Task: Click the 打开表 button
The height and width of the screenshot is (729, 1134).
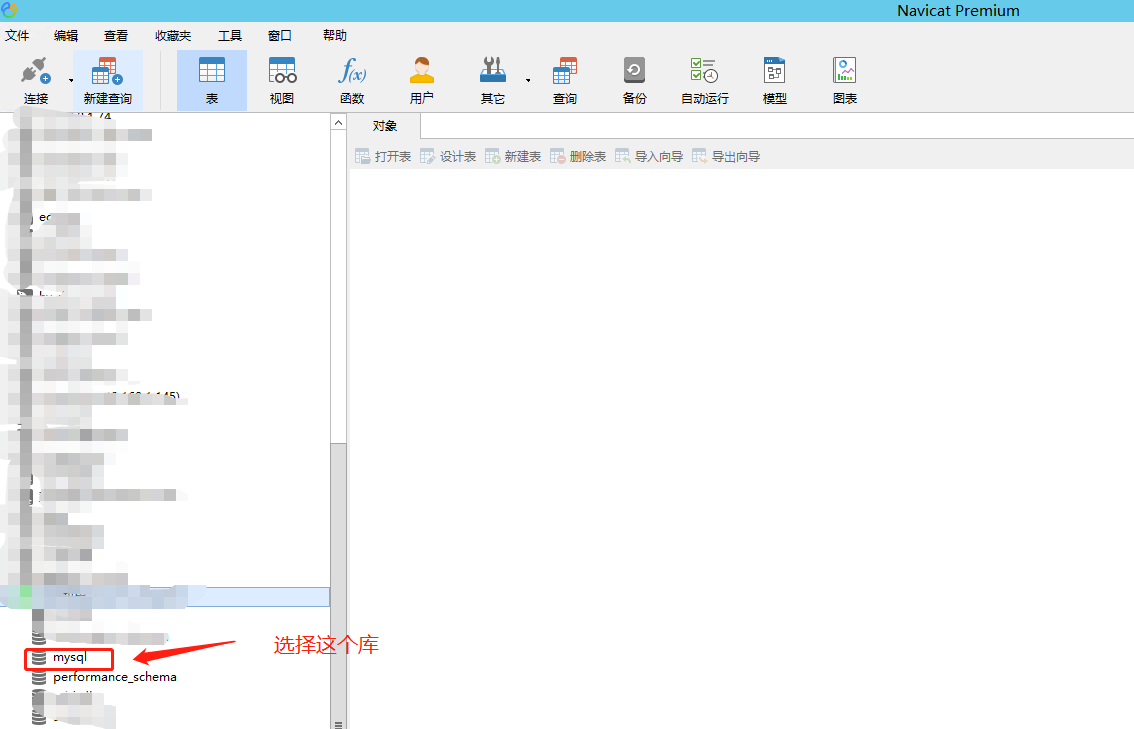Action: click(383, 156)
